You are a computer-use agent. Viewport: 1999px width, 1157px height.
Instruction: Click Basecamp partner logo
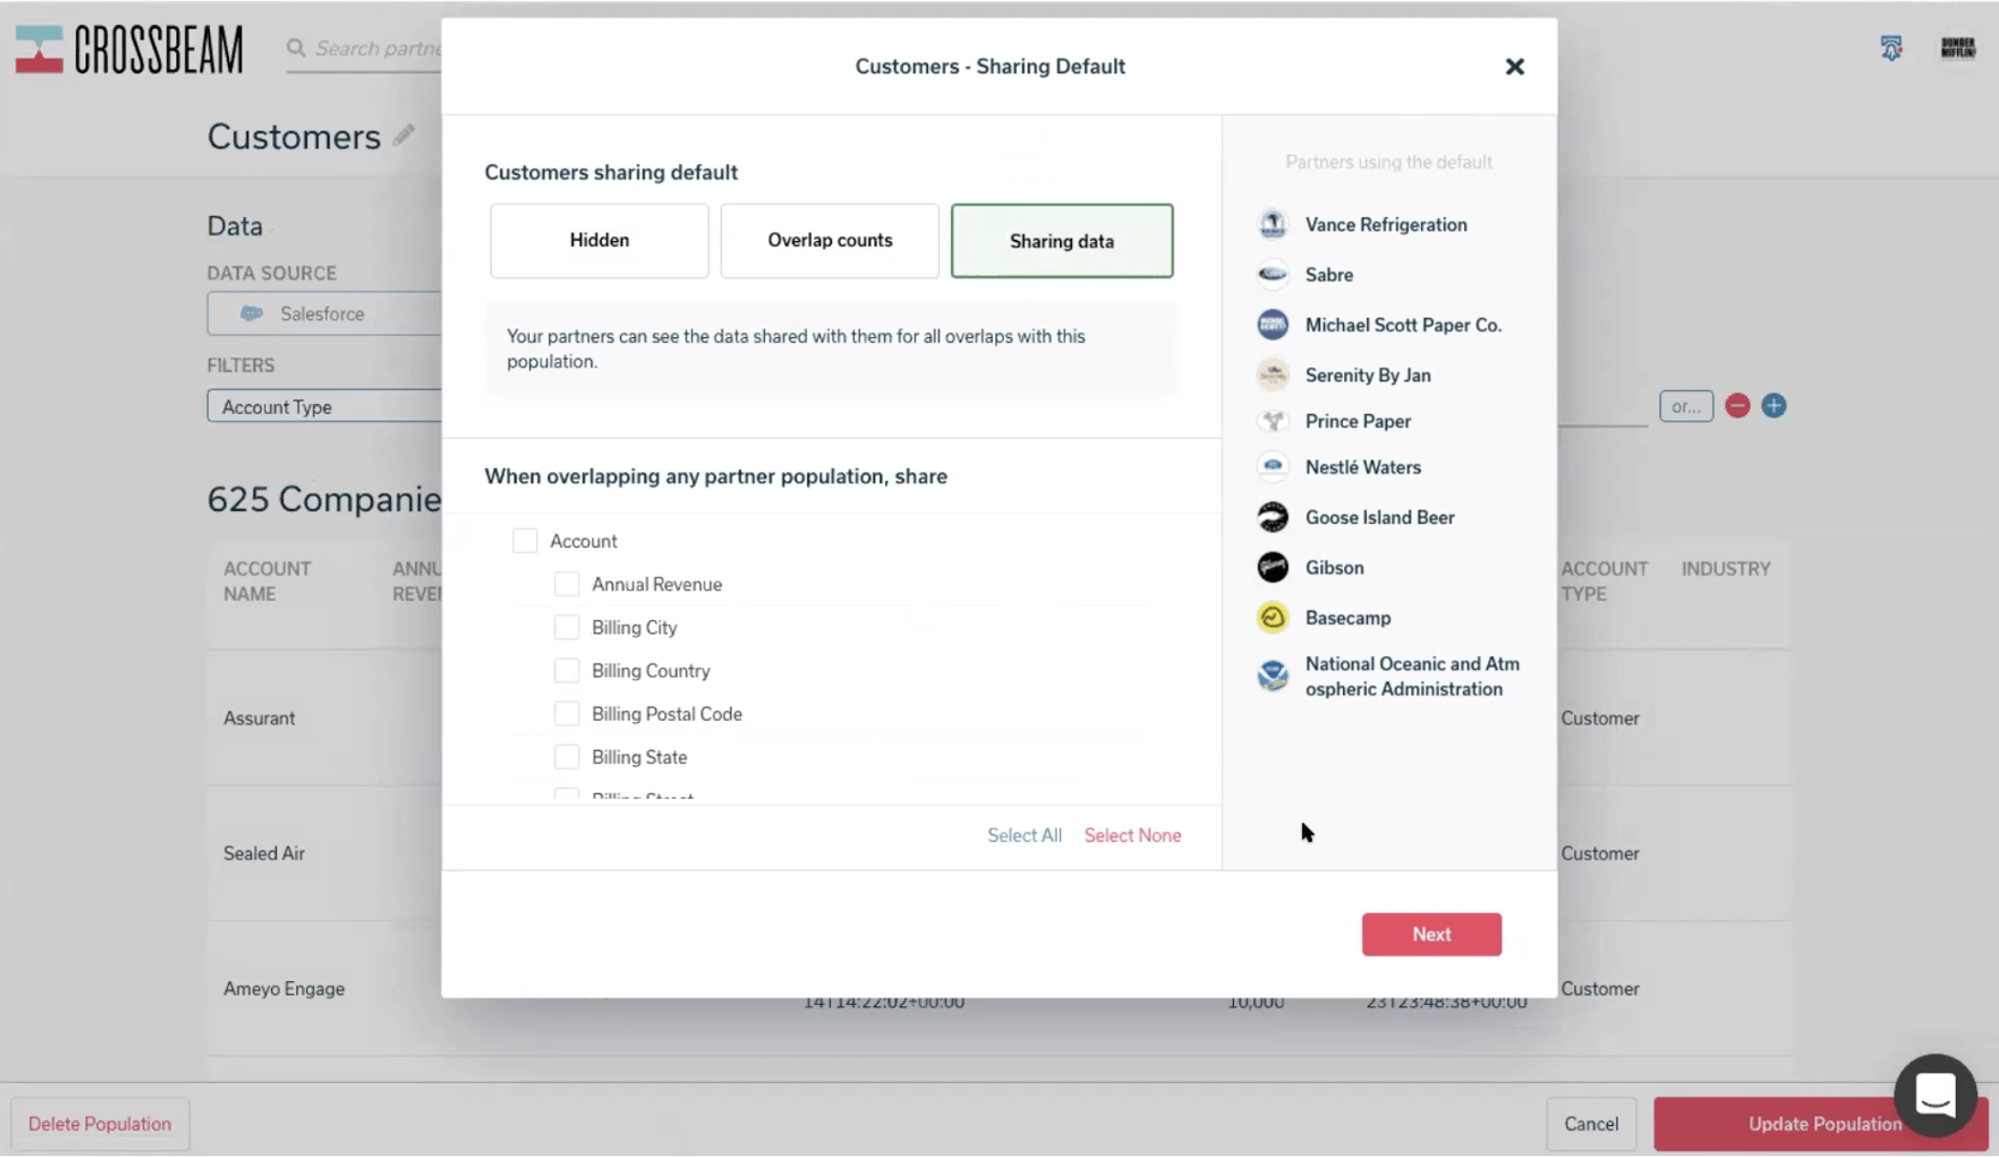(1272, 617)
